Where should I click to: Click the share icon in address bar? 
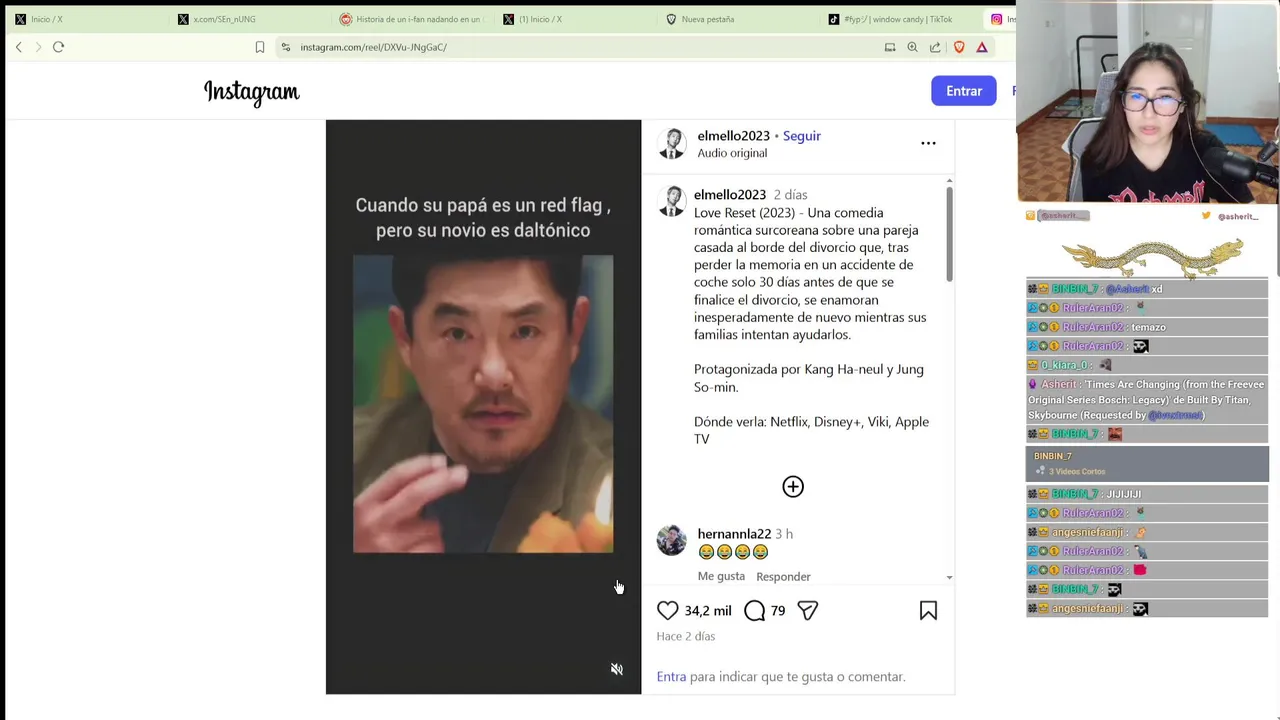pos(935,47)
